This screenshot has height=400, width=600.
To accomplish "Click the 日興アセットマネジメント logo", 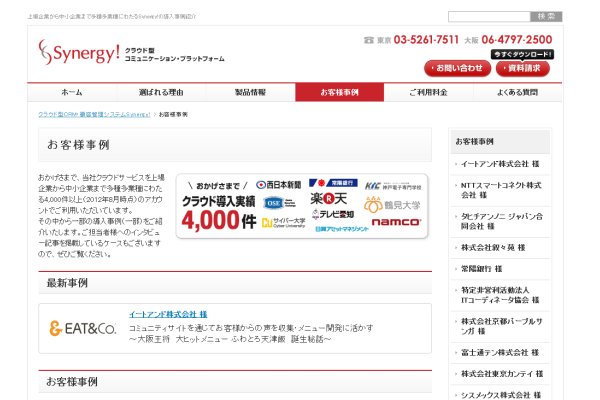I will (x=342, y=229).
